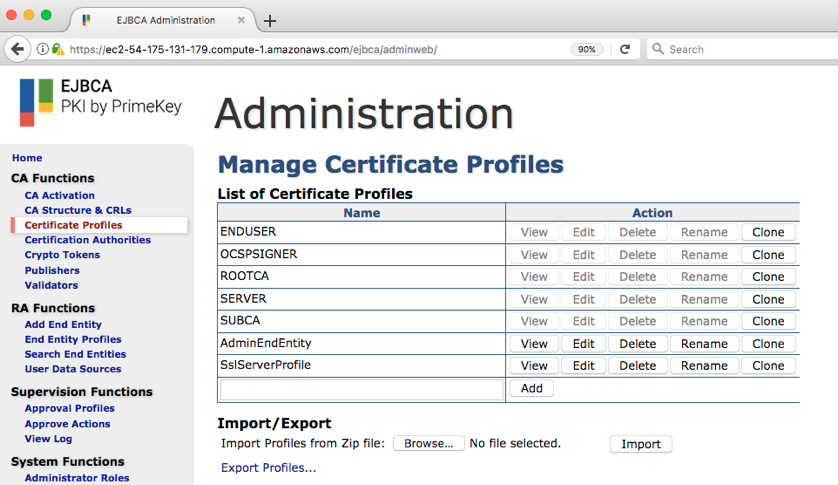Clone the ENDUSER certificate profile
This screenshot has width=838, height=485.
click(x=768, y=232)
